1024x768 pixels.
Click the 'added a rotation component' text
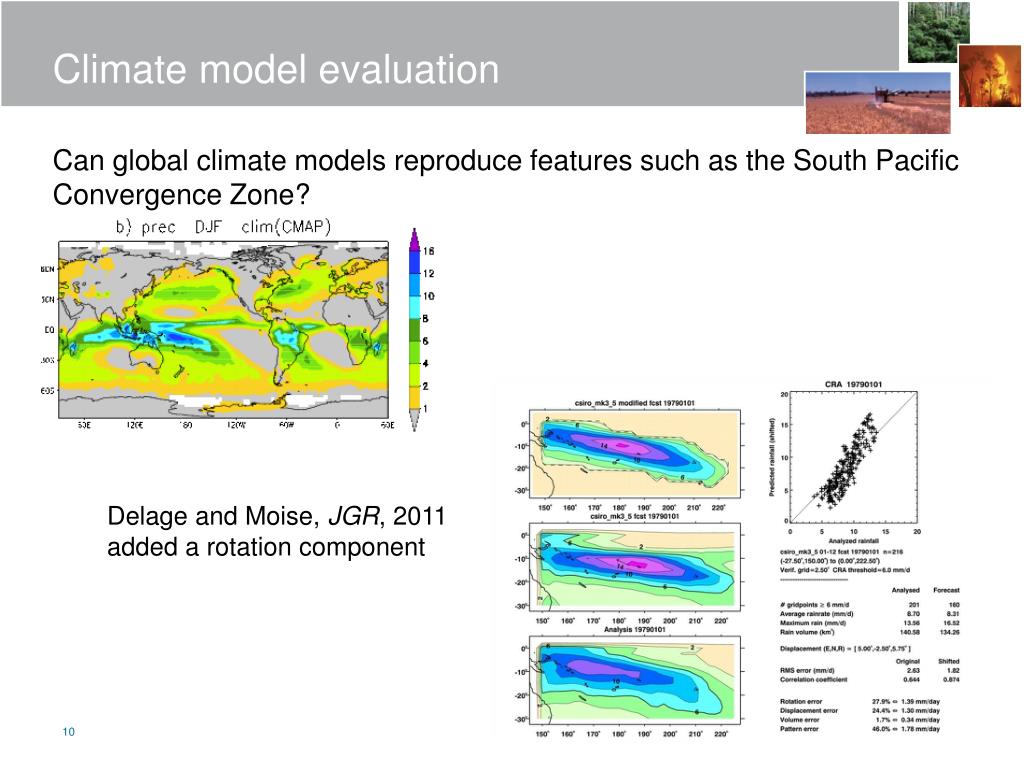pyautogui.click(x=266, y=547)
